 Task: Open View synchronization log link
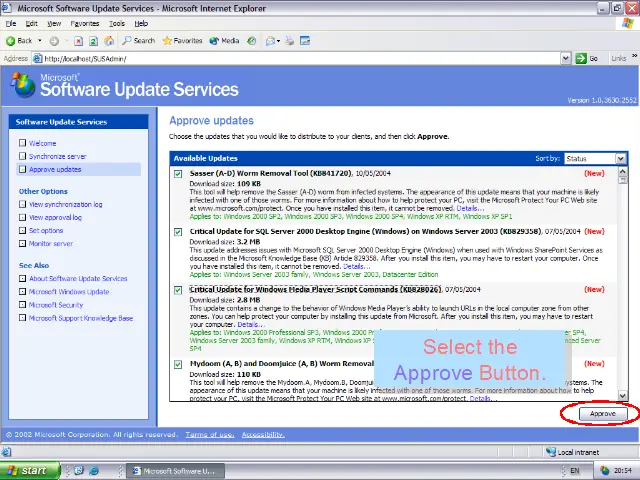coord(65,204)
